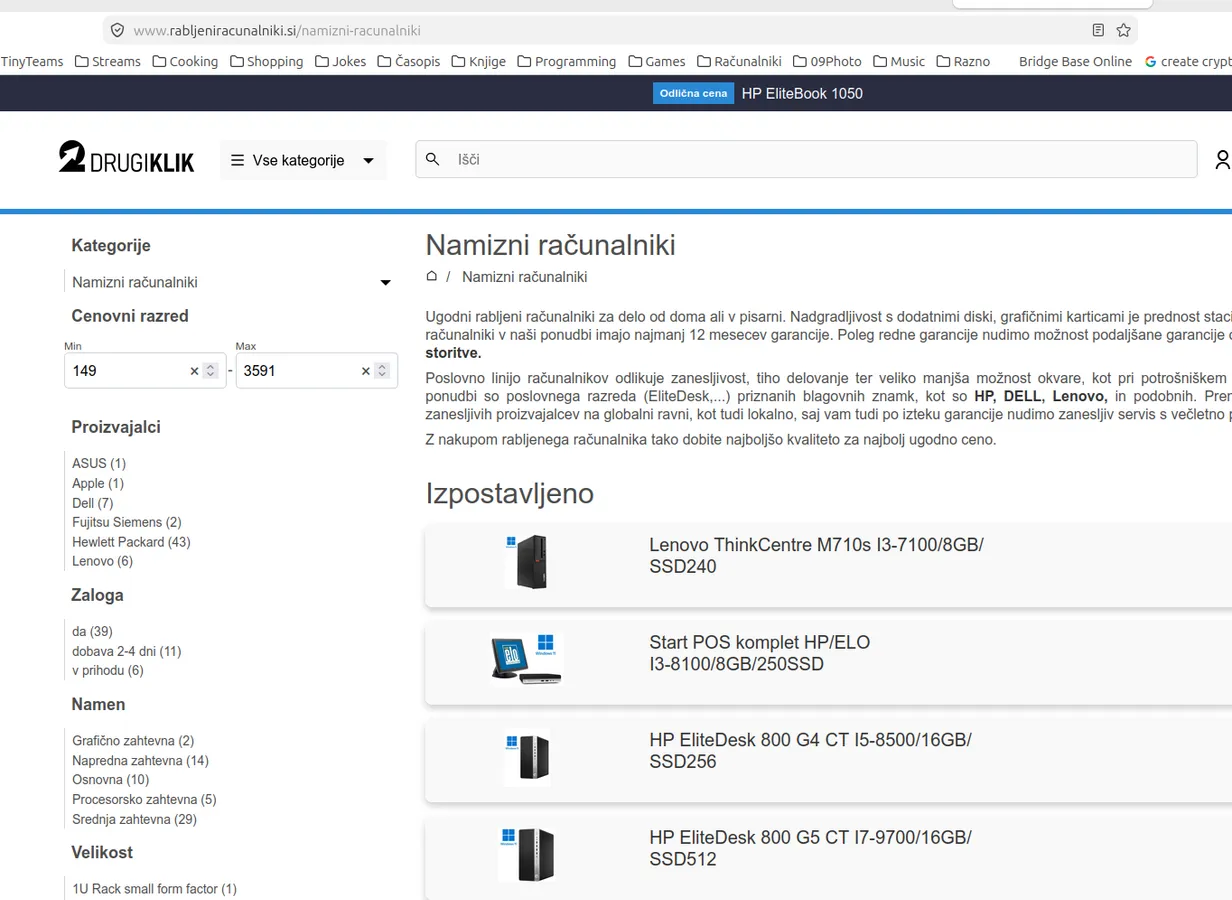This screenshot has width=1232, height=900.
Task: Click the address bar URL
Action: click(x=277, y=30)
